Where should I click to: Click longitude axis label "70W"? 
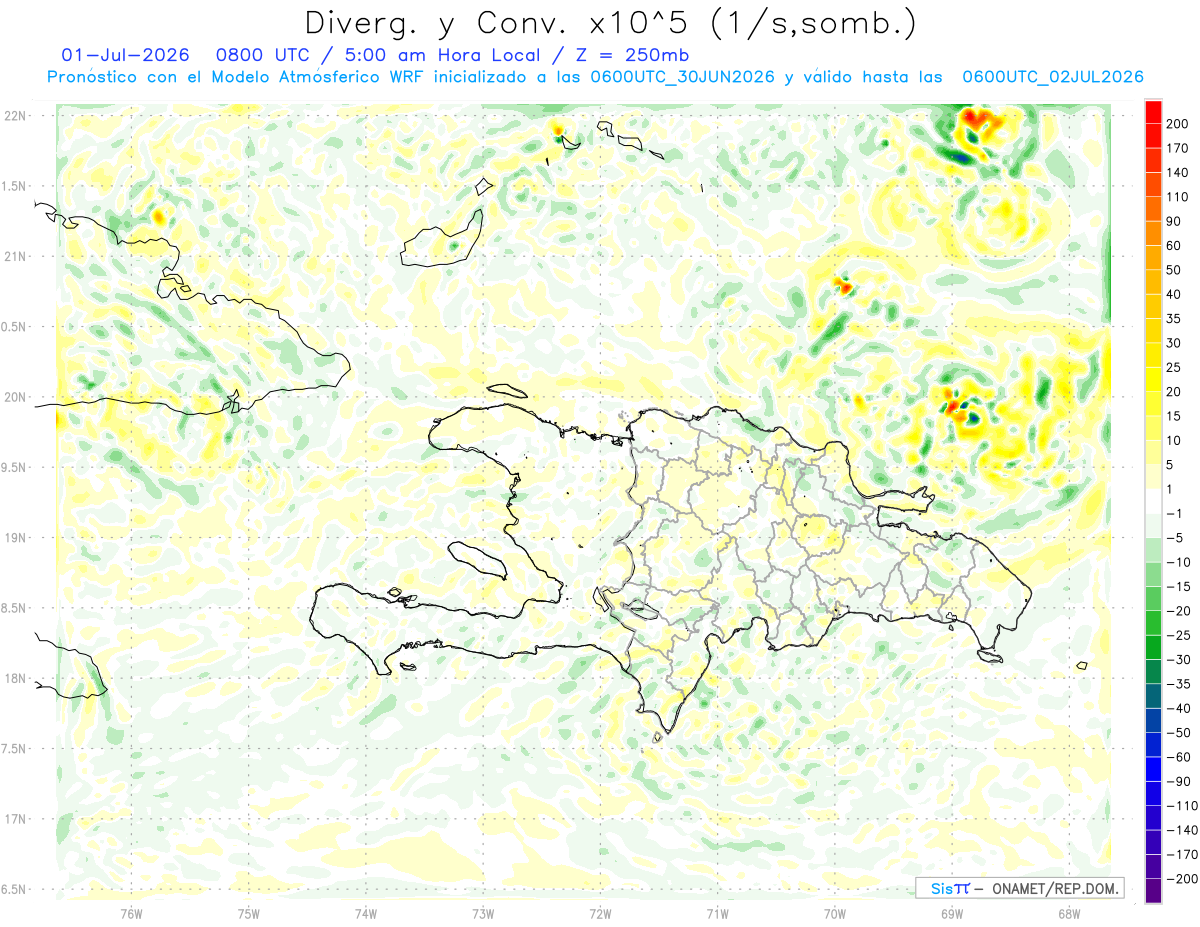[x=835, y=913]
